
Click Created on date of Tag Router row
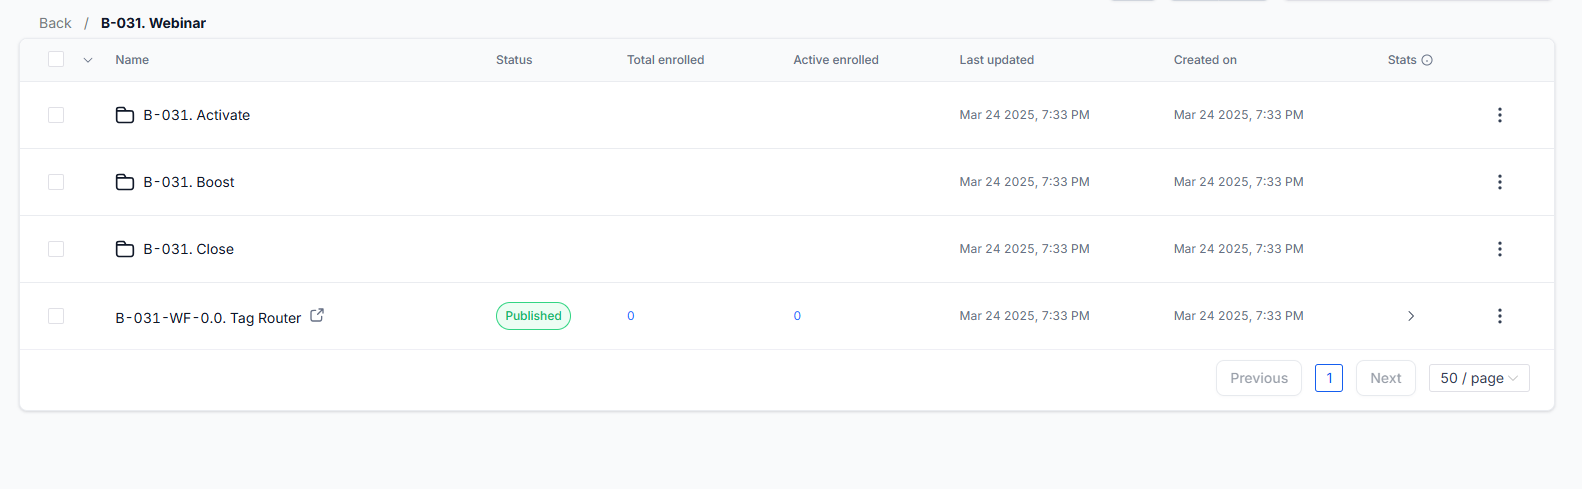1239,316
